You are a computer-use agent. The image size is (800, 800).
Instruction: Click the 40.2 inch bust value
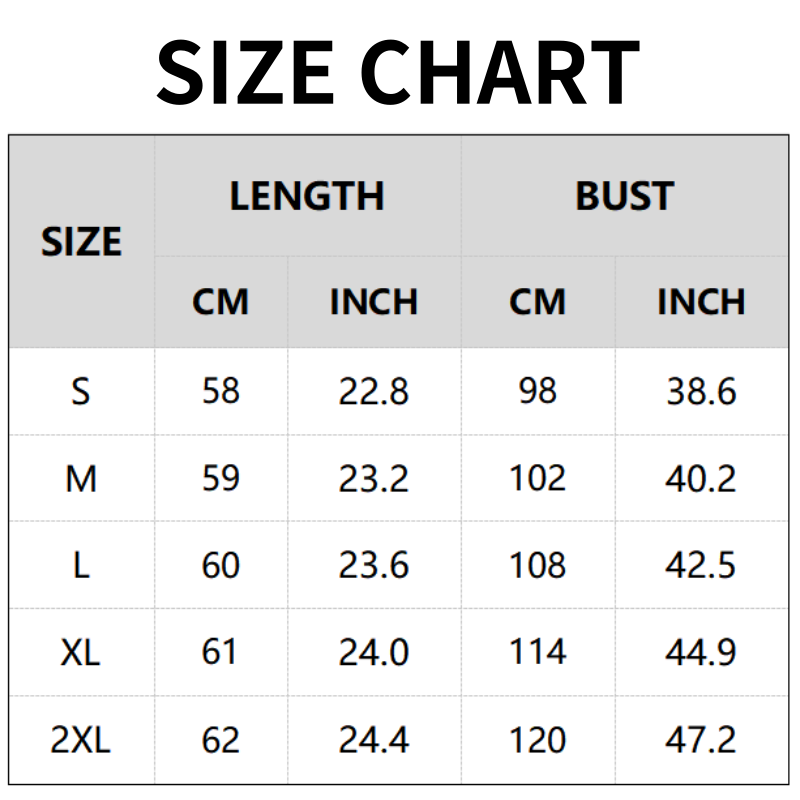[x=701, y=479]
